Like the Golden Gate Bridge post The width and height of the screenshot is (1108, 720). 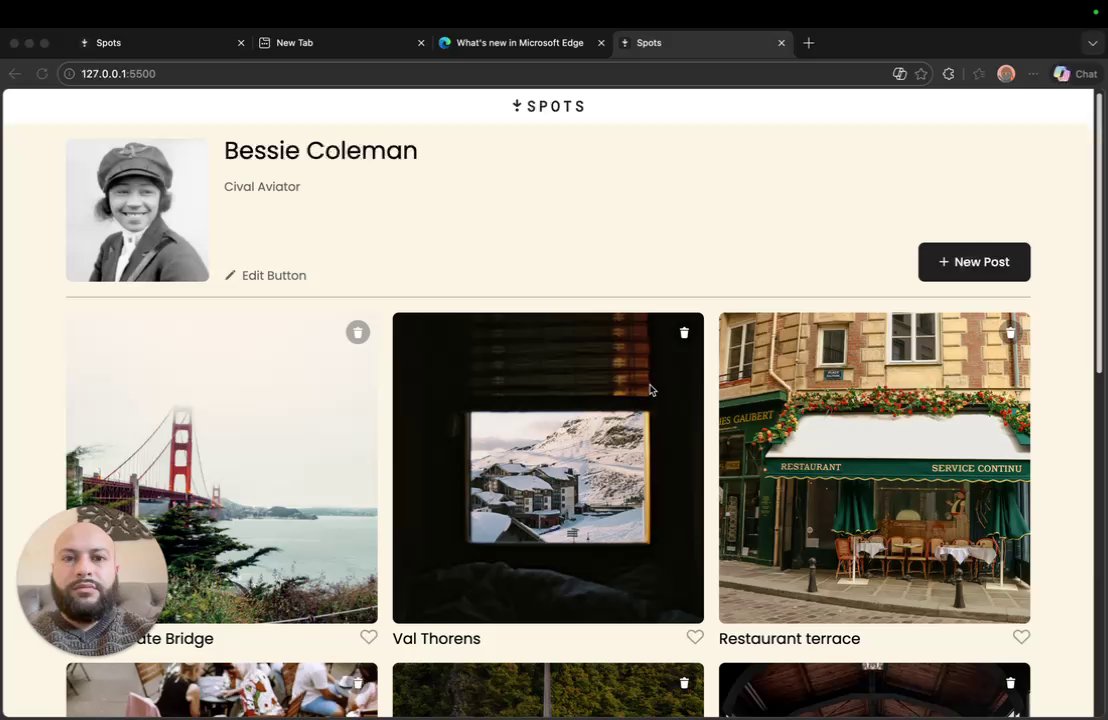pos(369,637)
